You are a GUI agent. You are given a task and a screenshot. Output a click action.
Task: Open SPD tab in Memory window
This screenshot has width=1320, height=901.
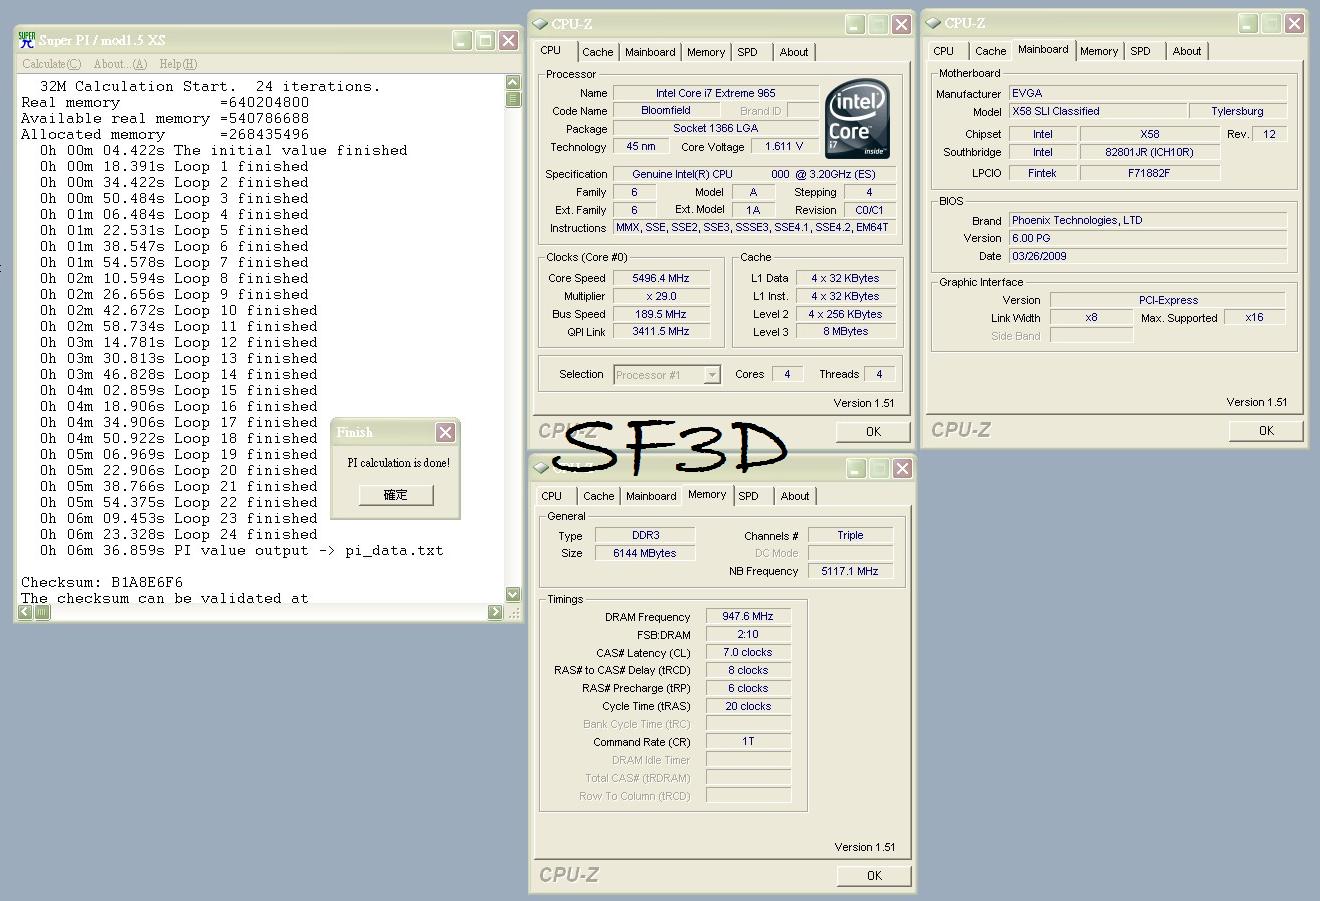pyautogui.click(x=749, y=496)
